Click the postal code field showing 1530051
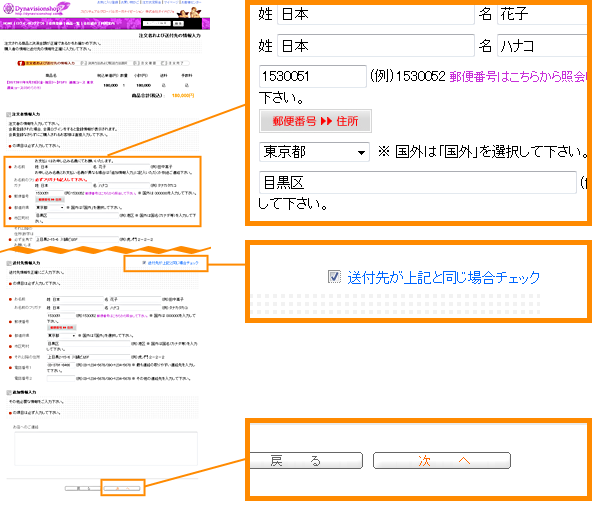 [x=312, y=76]
